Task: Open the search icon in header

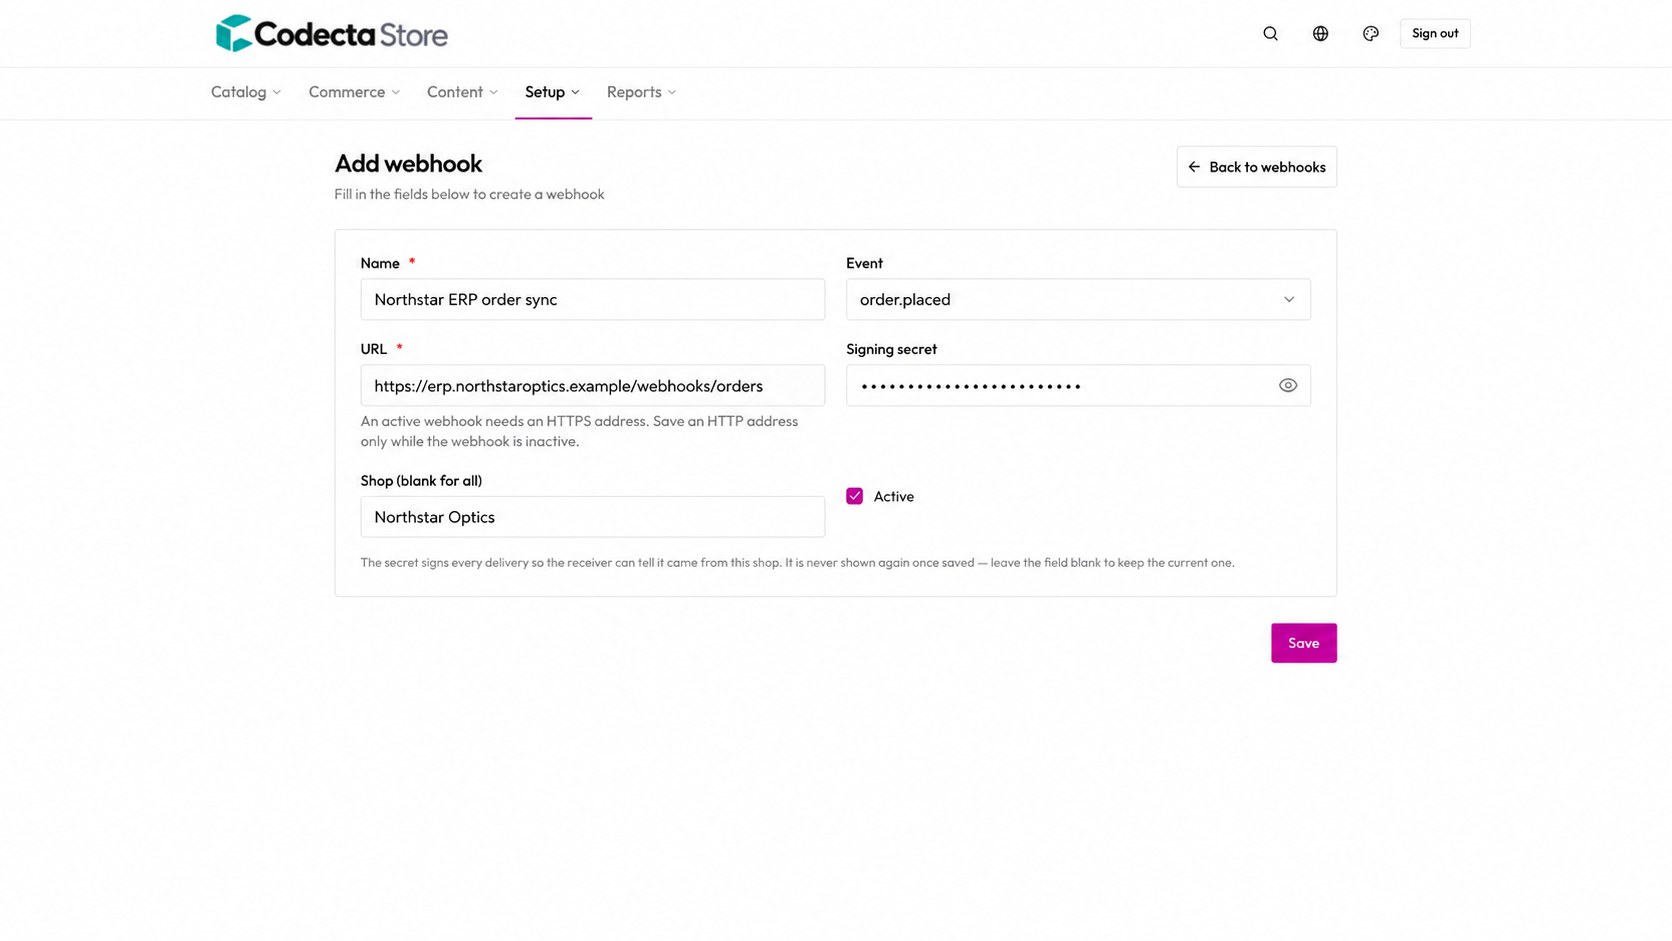Action: (x=1270, y=33)
